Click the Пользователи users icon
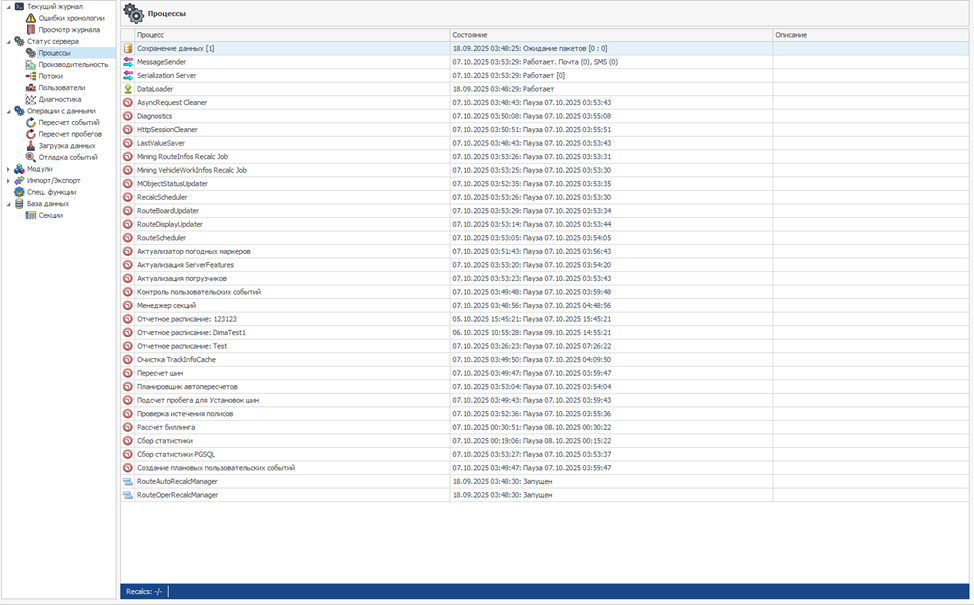974x605 pixels. click(x=30, y=88)
